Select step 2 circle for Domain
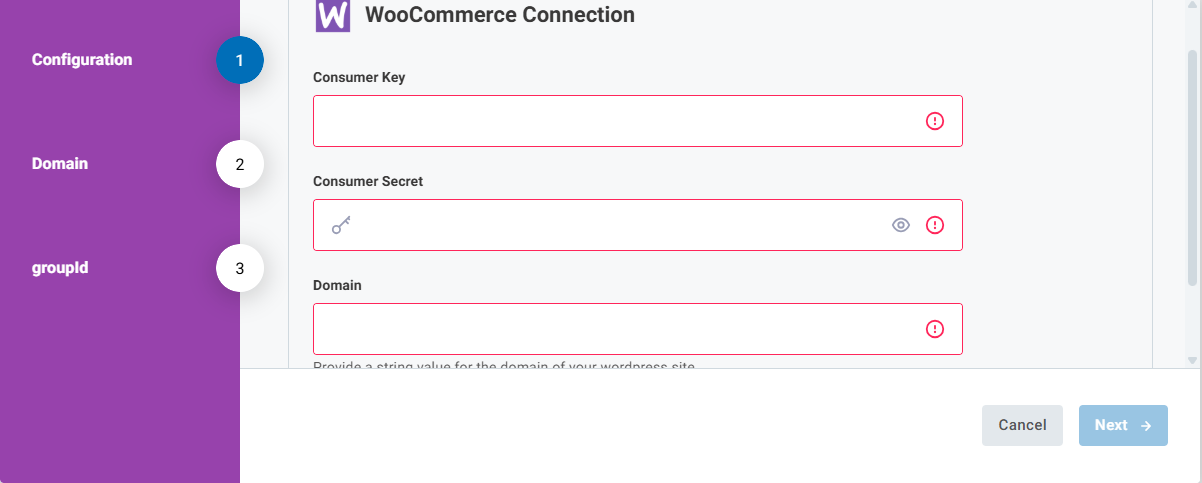This screenshot has width=1202, height=483. (x=239, y=165)
